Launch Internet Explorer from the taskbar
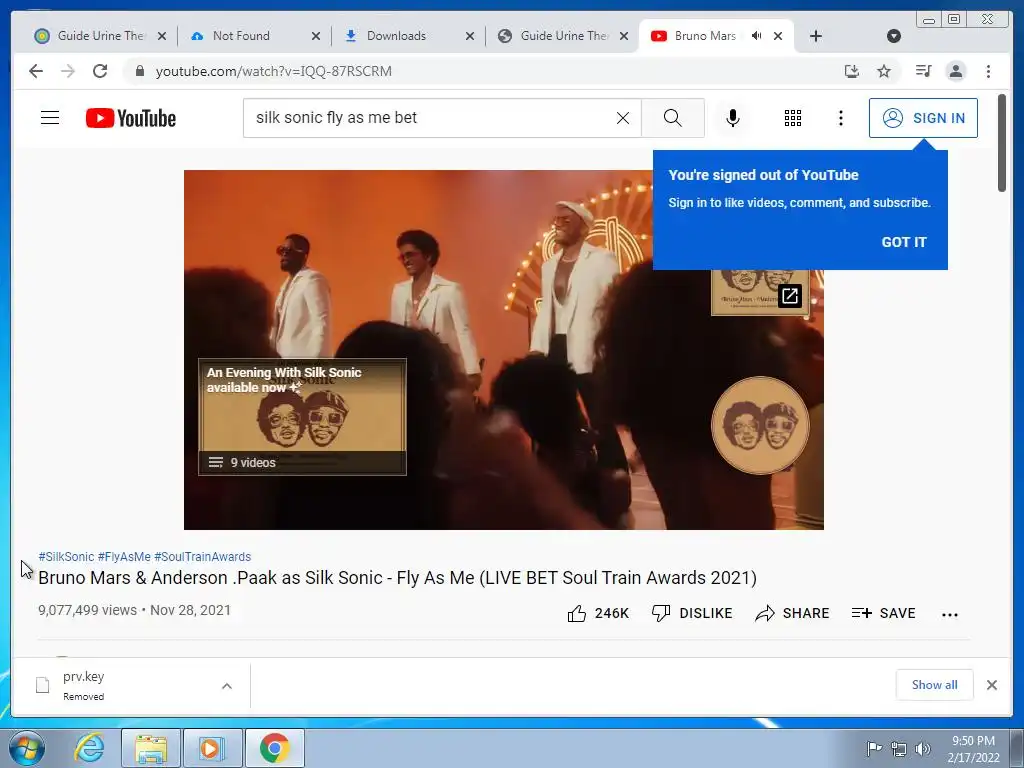This screenshot has width=1024, height=768. pyautogui.click(x=88, y=748)
